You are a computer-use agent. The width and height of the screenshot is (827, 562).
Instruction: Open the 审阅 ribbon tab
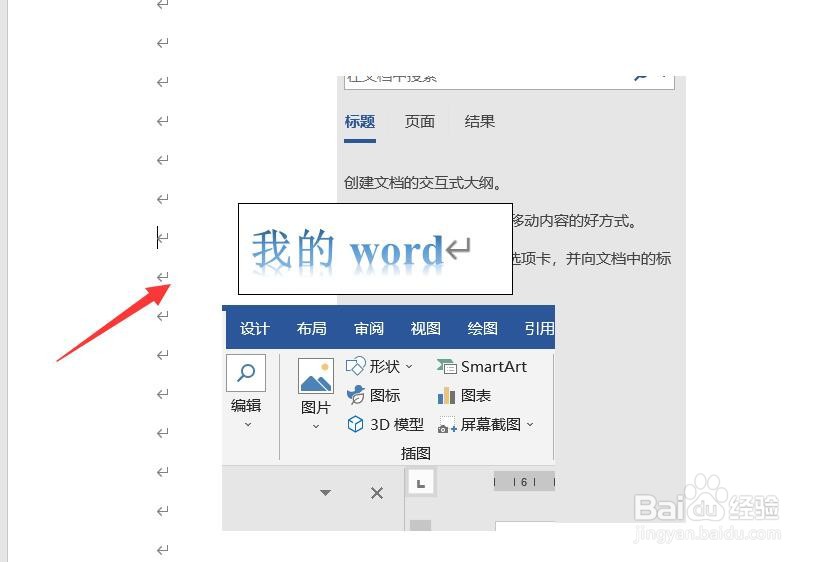369,328
